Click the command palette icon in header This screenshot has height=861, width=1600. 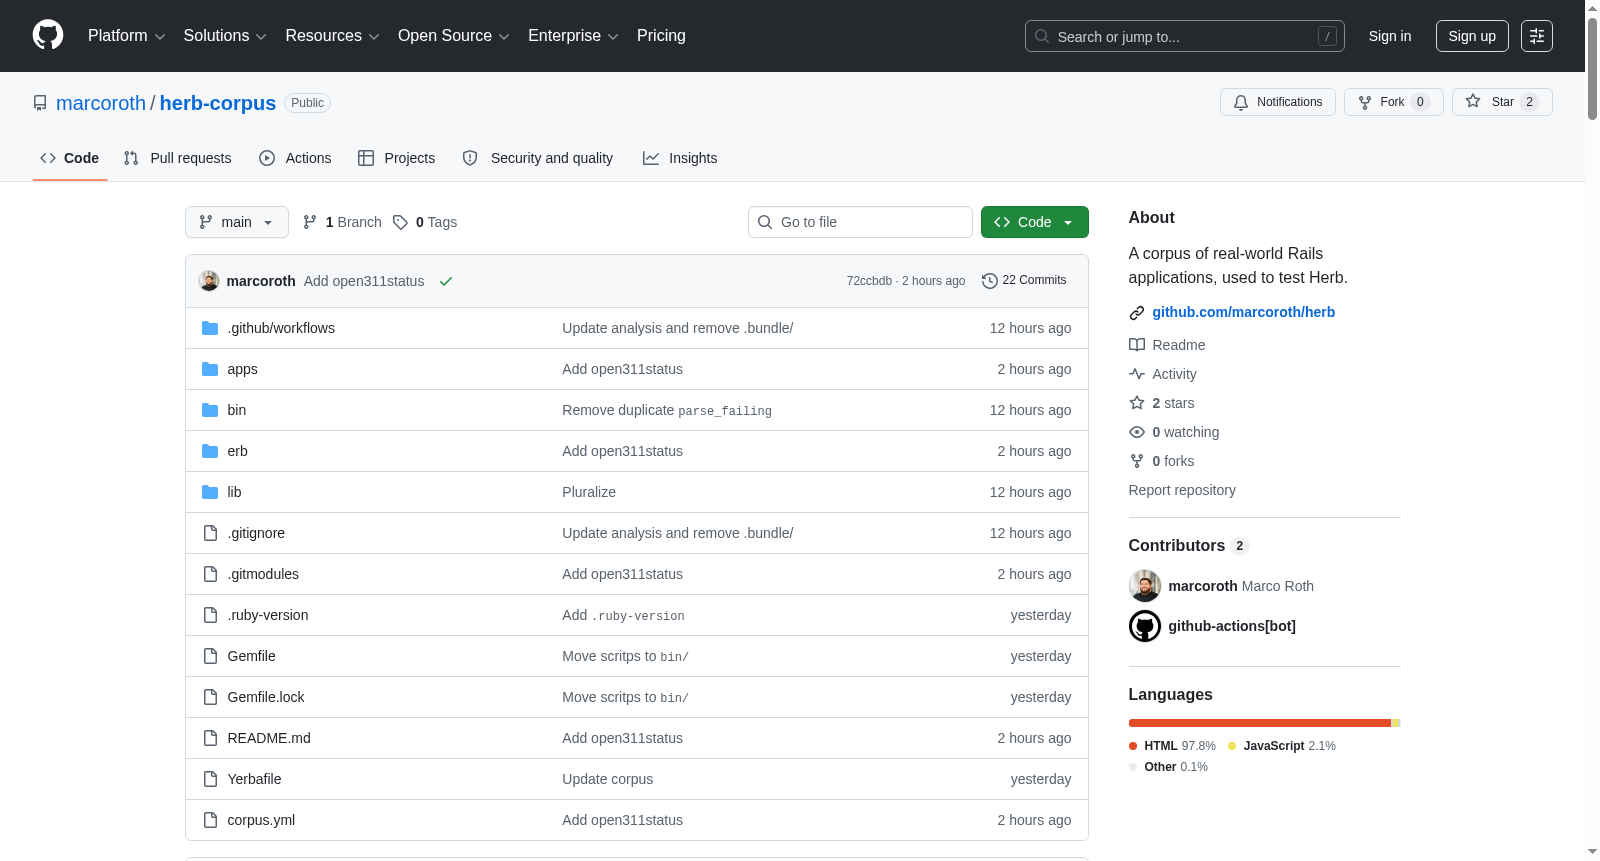click(1536, 36)
